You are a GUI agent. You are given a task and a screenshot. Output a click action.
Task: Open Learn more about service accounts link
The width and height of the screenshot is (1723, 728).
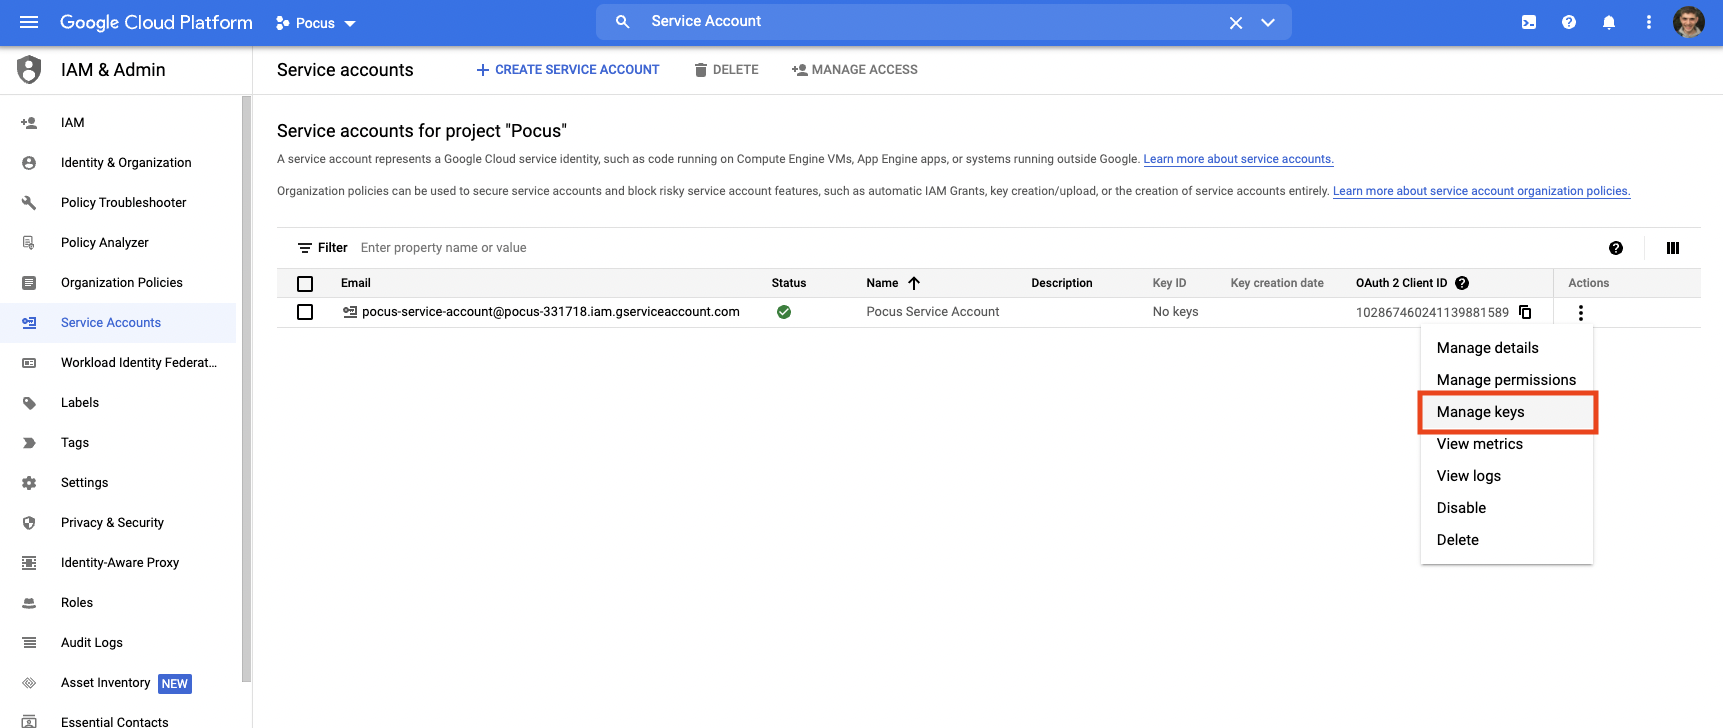coord(1238,159)
